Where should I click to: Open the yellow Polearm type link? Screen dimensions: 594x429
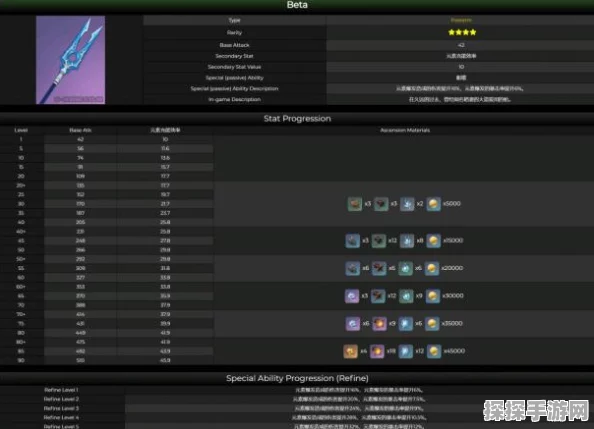click(x=461, y=20)
